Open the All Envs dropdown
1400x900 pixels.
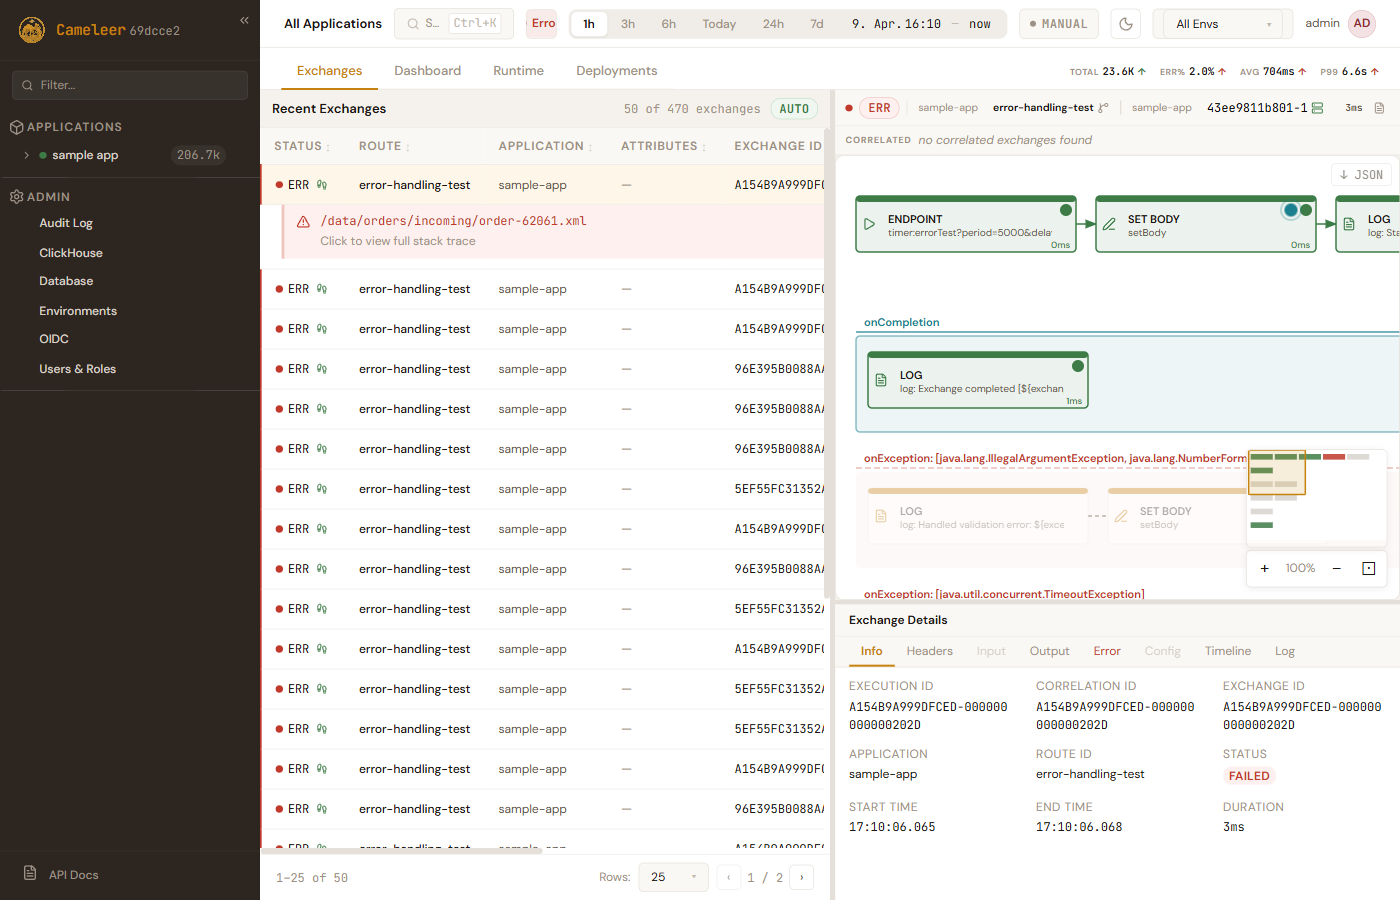(x=1223, y=24)
